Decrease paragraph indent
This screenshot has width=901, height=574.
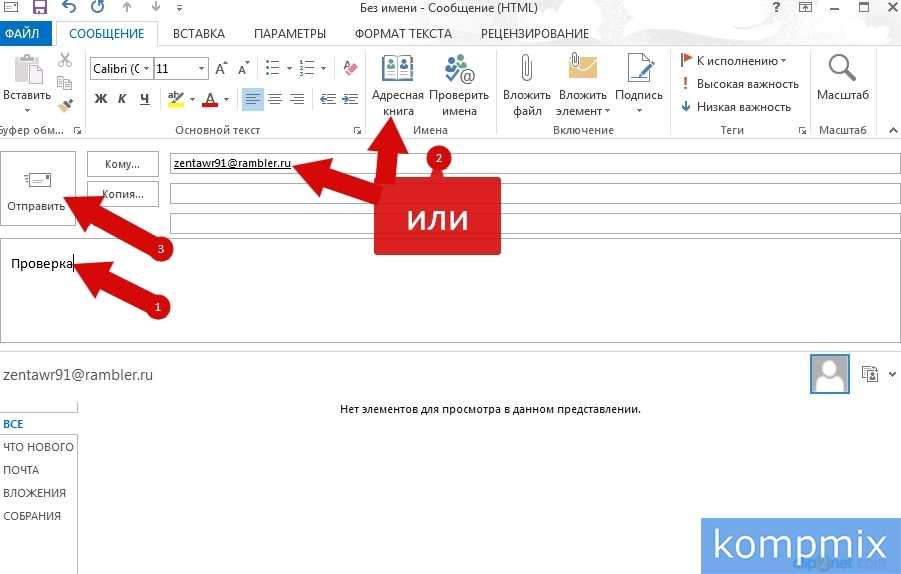point(328,99)
